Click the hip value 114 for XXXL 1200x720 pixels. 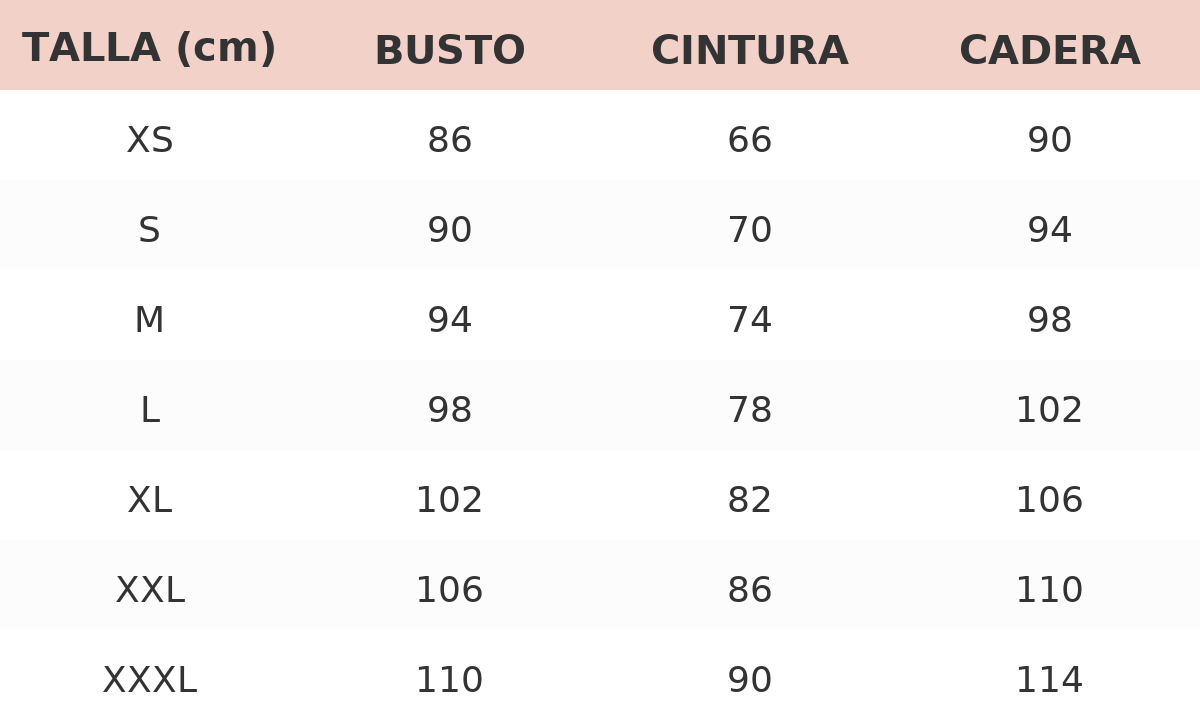tap(1049, 681)
